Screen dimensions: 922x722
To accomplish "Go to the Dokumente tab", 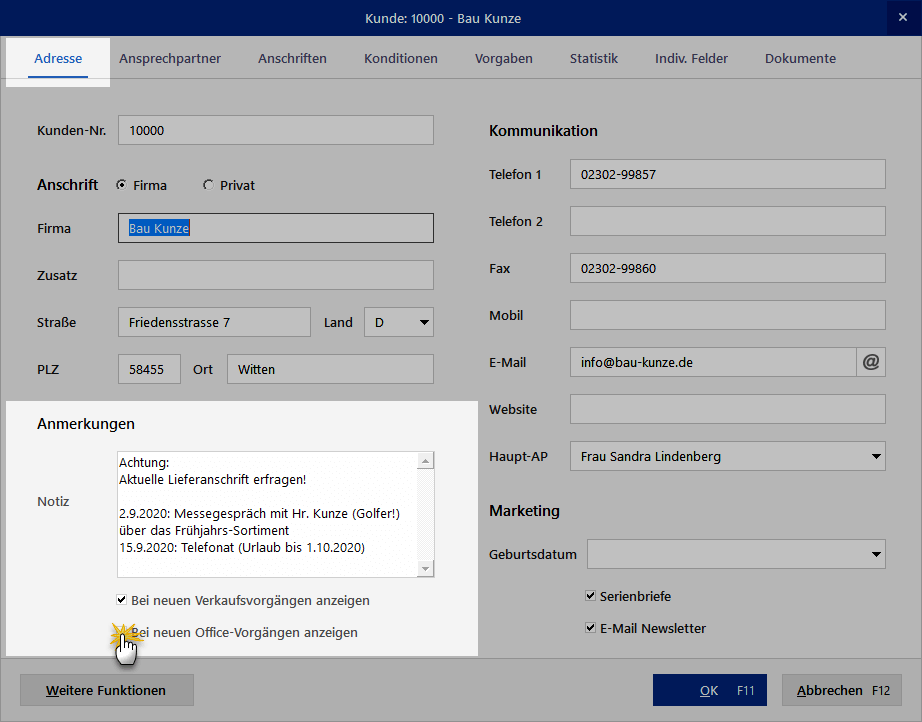I will tap(800, 59).
